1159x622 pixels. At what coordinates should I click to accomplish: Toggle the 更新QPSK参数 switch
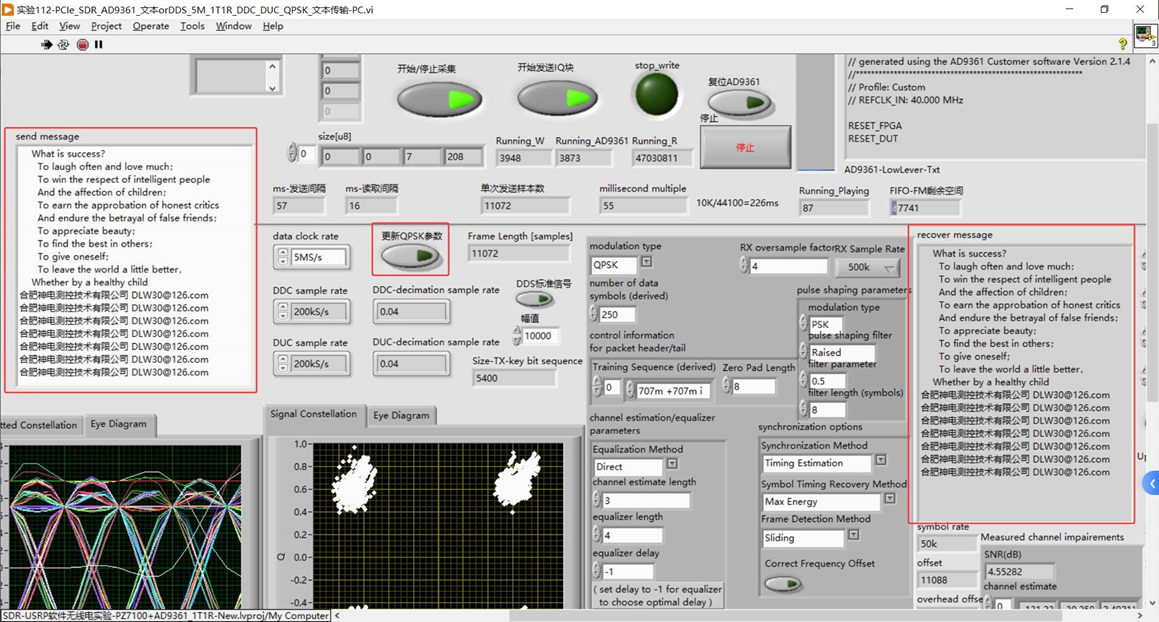pos(411,256)
